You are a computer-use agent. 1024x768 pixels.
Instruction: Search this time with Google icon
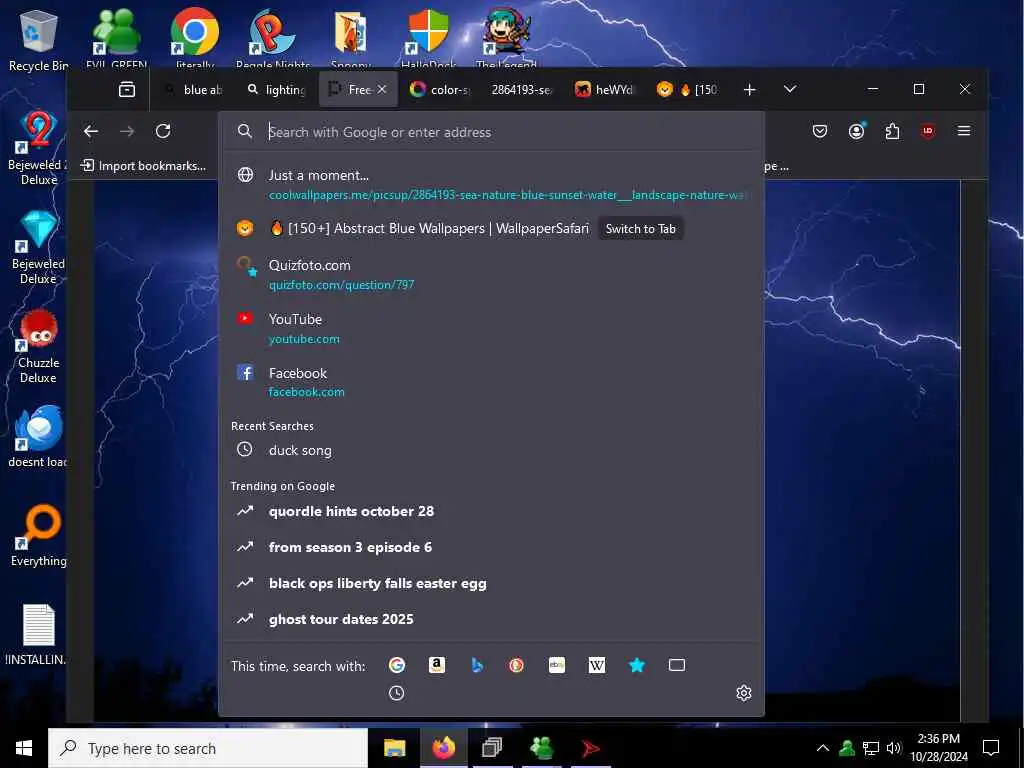coord(396,665)
